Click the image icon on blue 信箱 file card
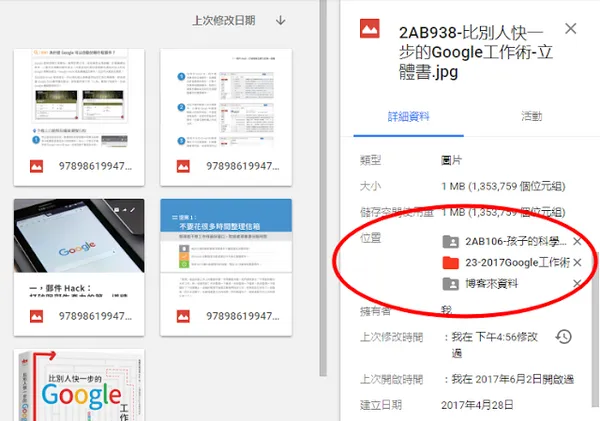Screen dimensions: 600x421 [x=183, y=316]
